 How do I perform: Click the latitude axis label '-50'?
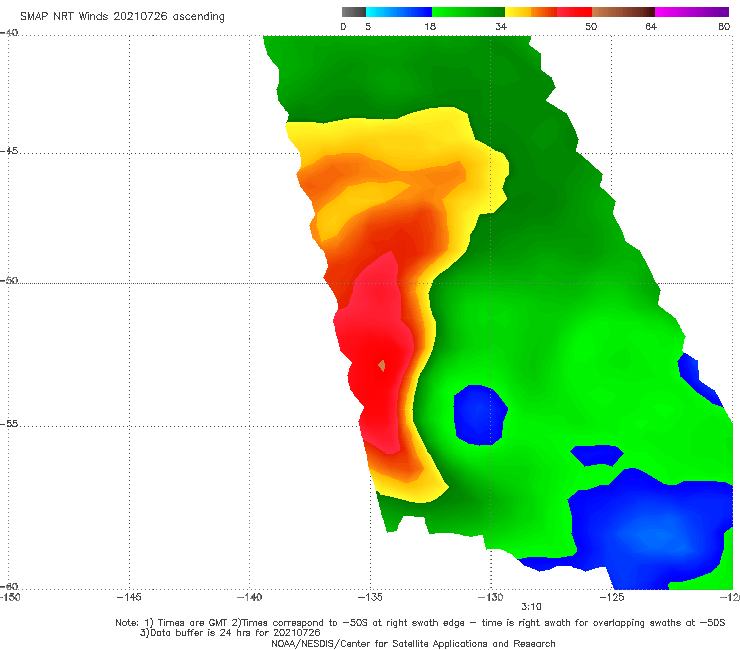click(x=9, y=281)
